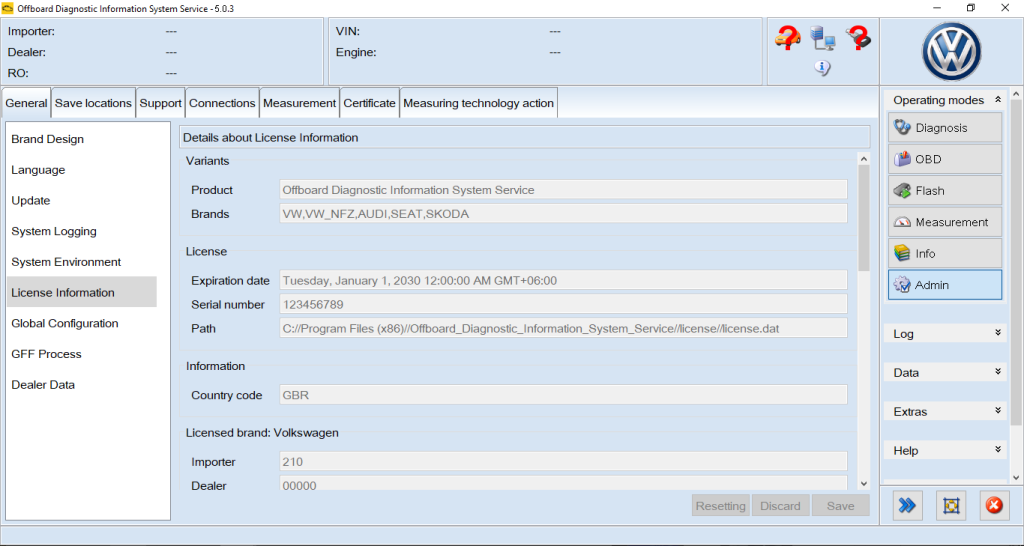The image size is (1024, 546).
Task: Click the Product field
Action: (564, 190)
